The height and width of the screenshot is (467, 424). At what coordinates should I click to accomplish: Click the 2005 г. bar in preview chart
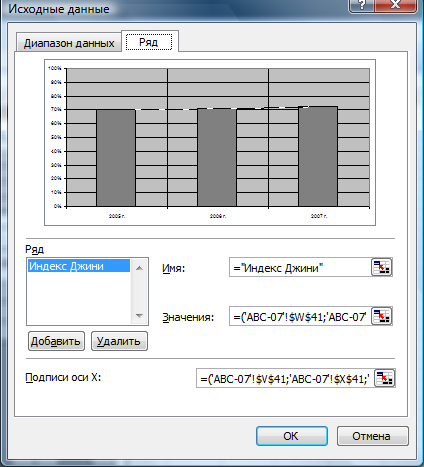pos(116,158)
